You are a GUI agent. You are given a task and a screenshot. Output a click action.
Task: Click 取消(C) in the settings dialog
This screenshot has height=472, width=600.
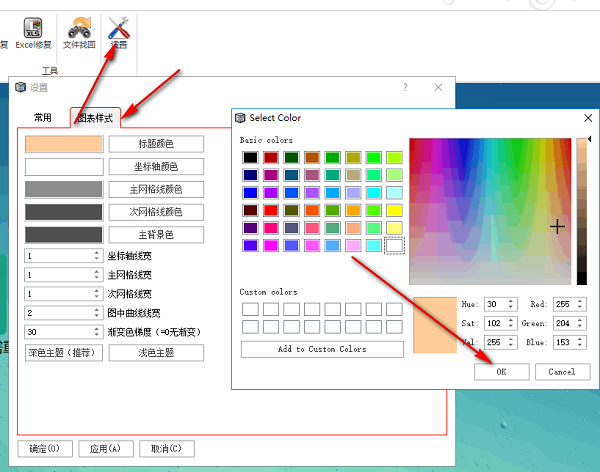[x=167, y=449]
